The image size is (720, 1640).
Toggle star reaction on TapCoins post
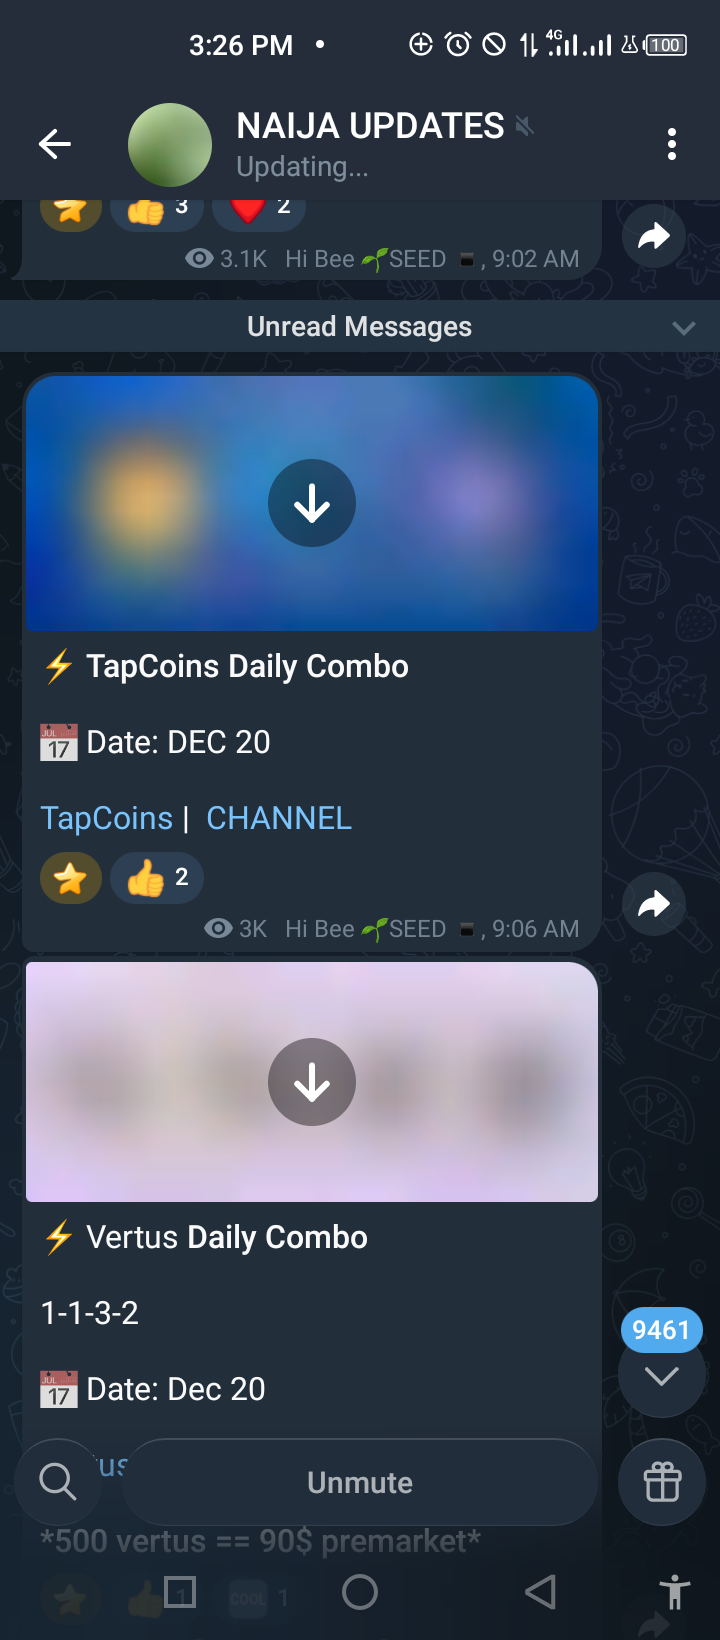click(70, 878)
